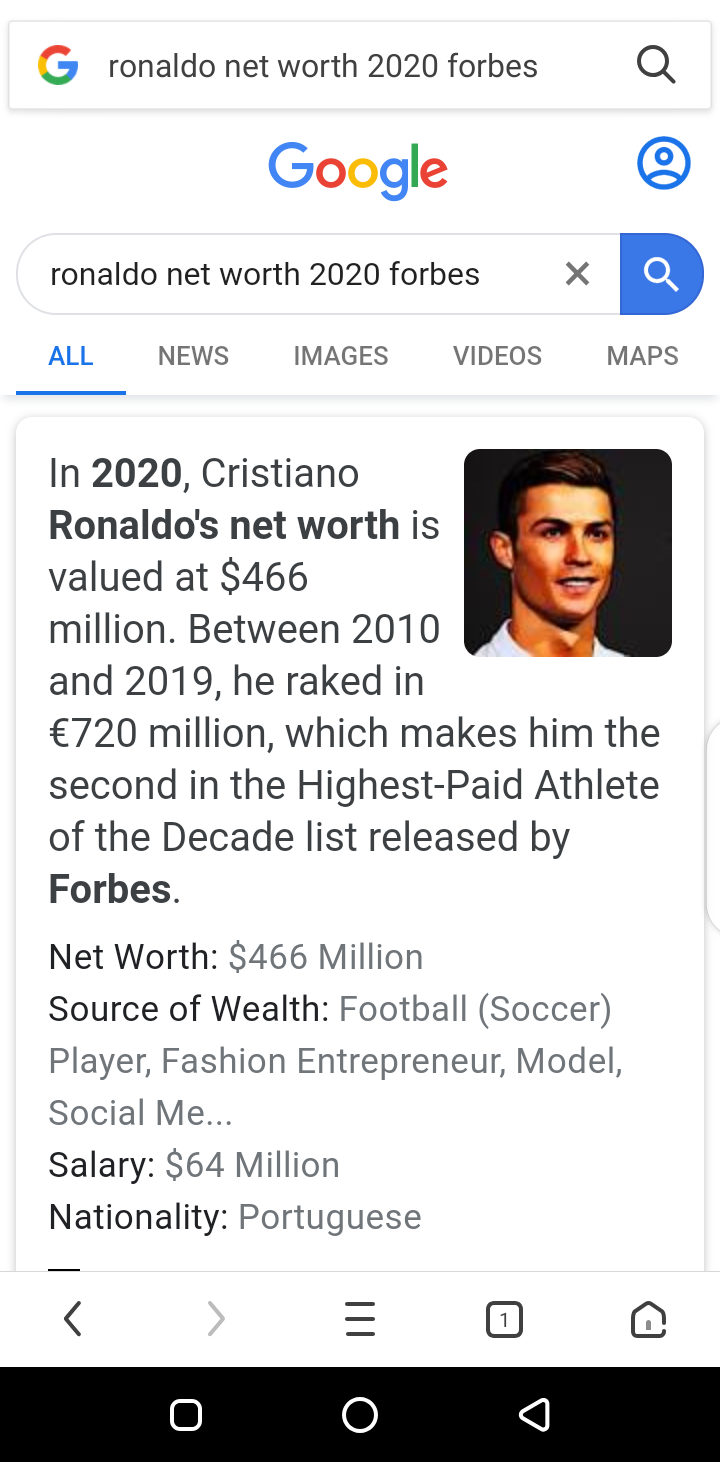Open the Google account profile icon
The image size is (720, 1462).
663,164
